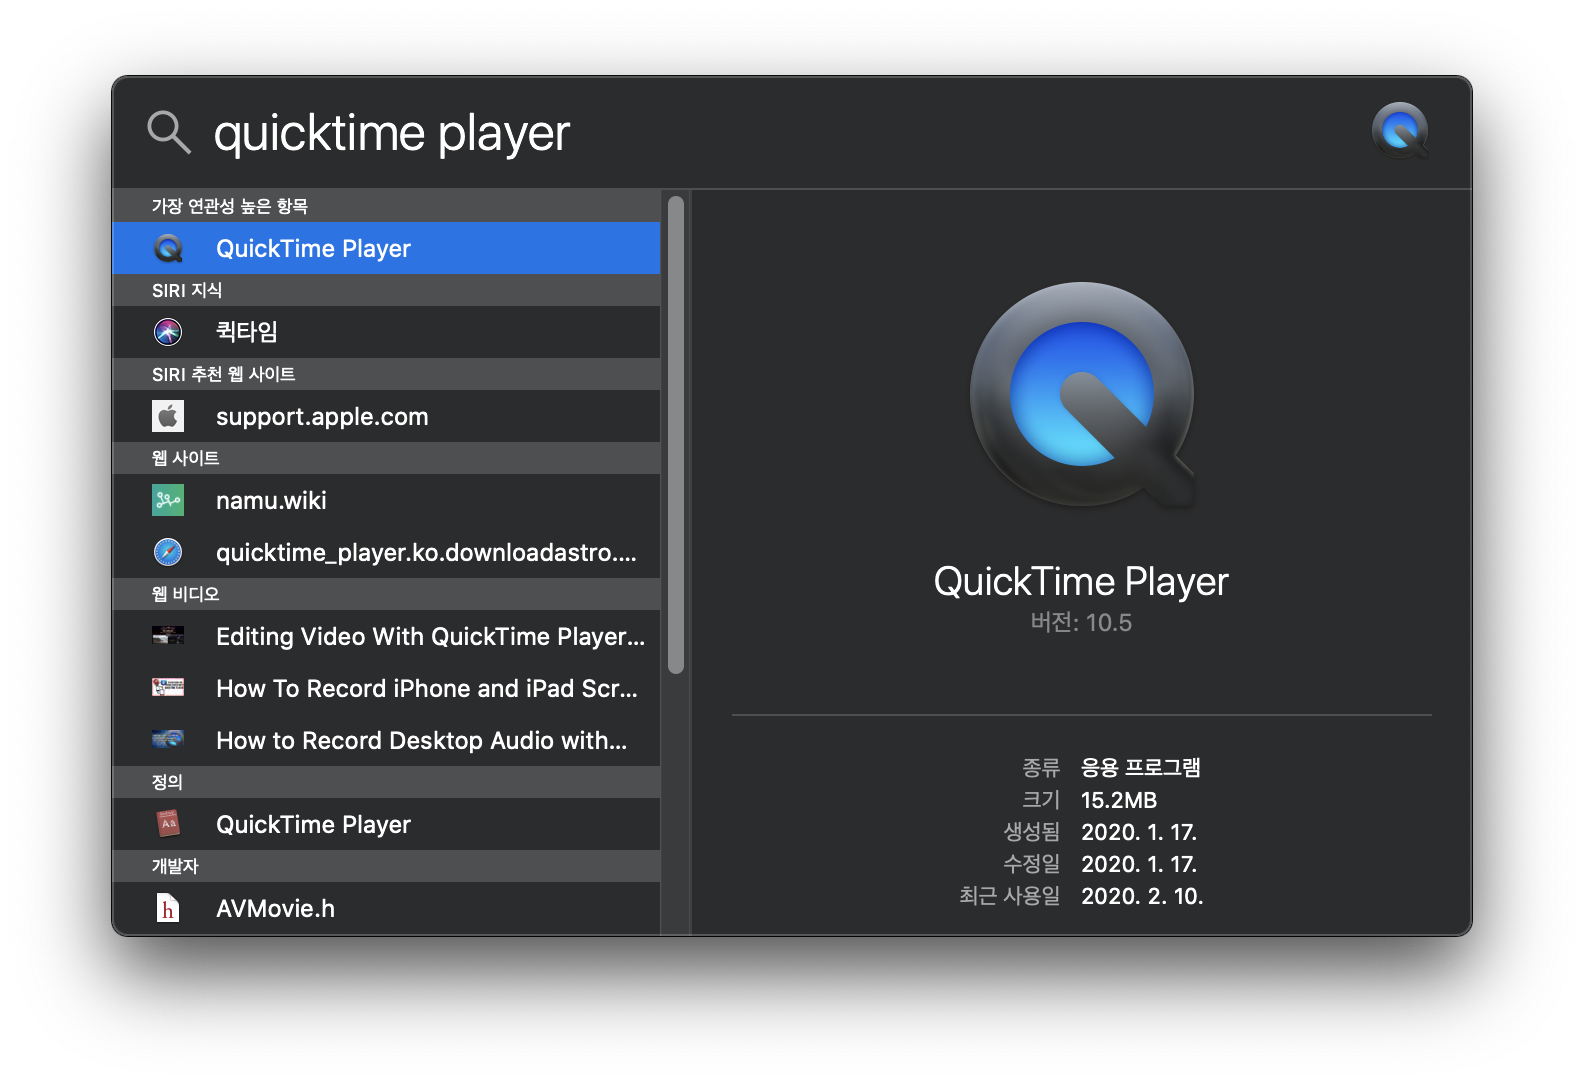Screen dimensions: 1584x1084
Task: Click the Apple logo icon for support.apple.com
Action: click(x=168, y=416)
